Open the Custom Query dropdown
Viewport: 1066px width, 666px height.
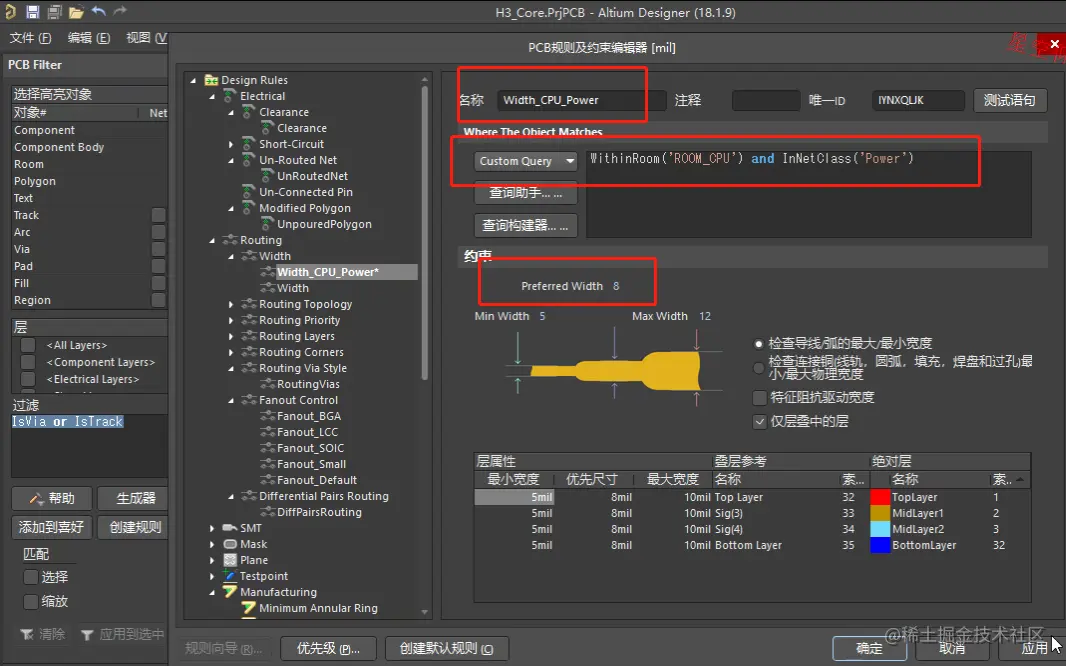click(x=526, y=161)
